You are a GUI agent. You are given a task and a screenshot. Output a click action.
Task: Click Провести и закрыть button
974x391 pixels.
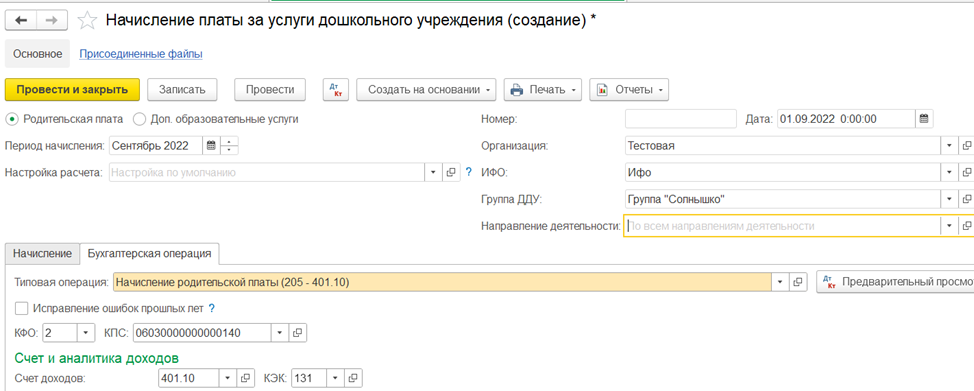(72, 90)
